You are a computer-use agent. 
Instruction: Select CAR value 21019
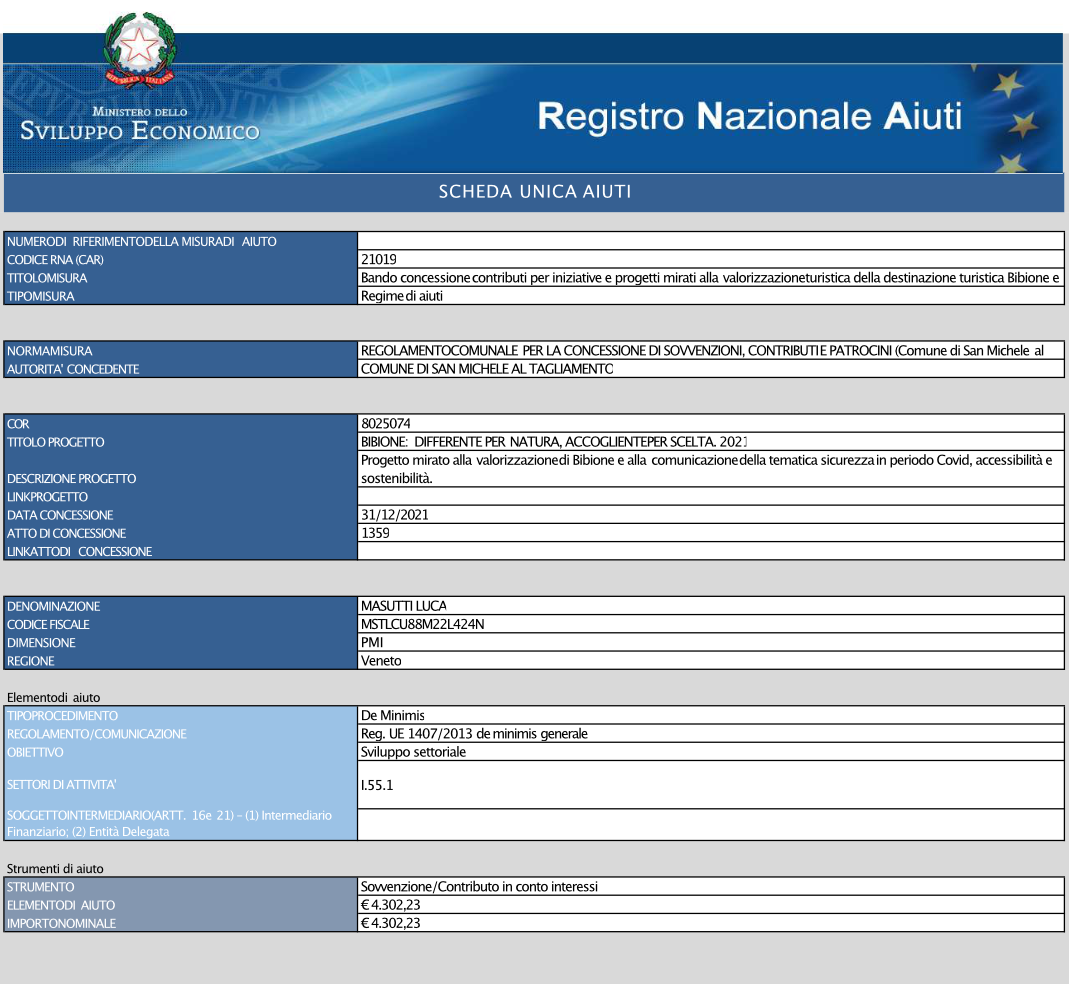click(x=378, y=259)
